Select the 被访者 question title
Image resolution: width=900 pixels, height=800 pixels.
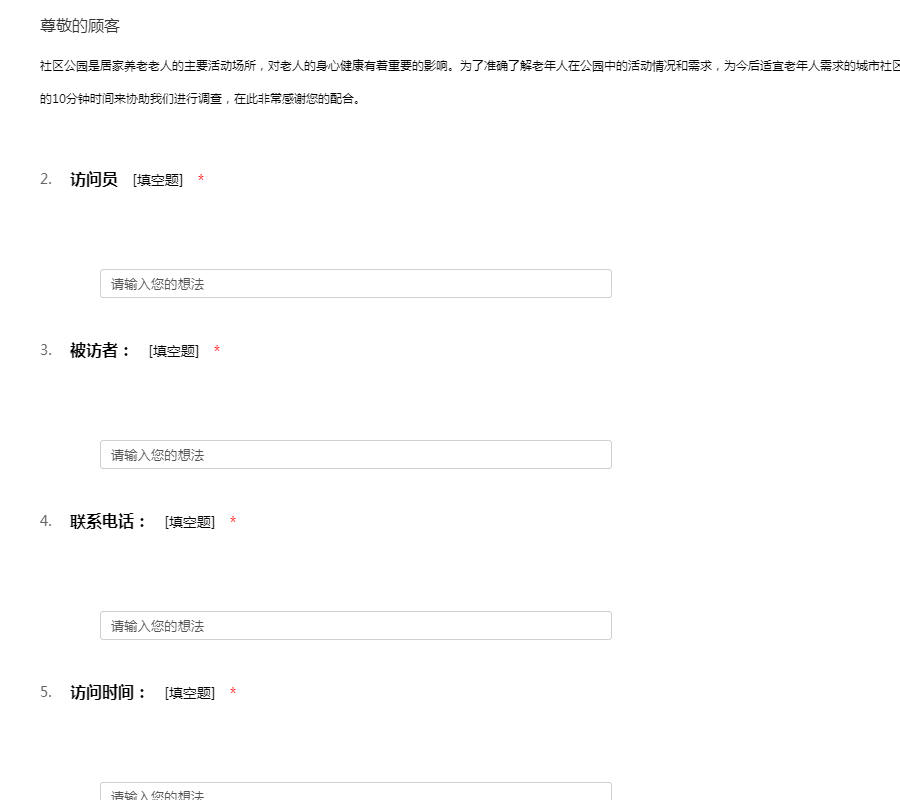[100, 351]
